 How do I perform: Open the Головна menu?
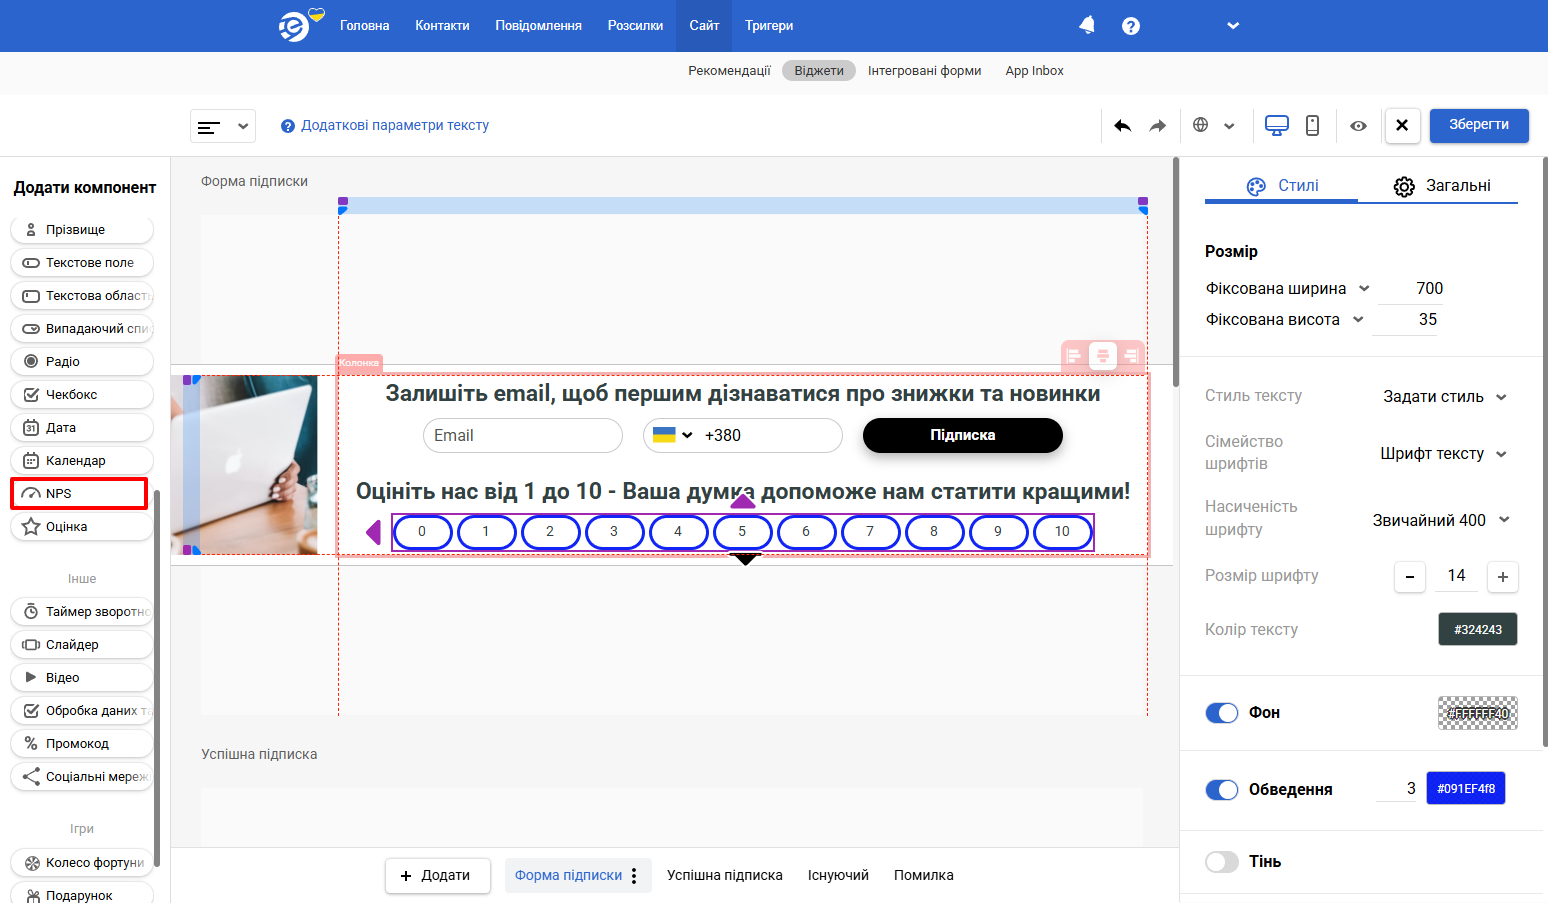pyautogui.click(x=364, y=26)
